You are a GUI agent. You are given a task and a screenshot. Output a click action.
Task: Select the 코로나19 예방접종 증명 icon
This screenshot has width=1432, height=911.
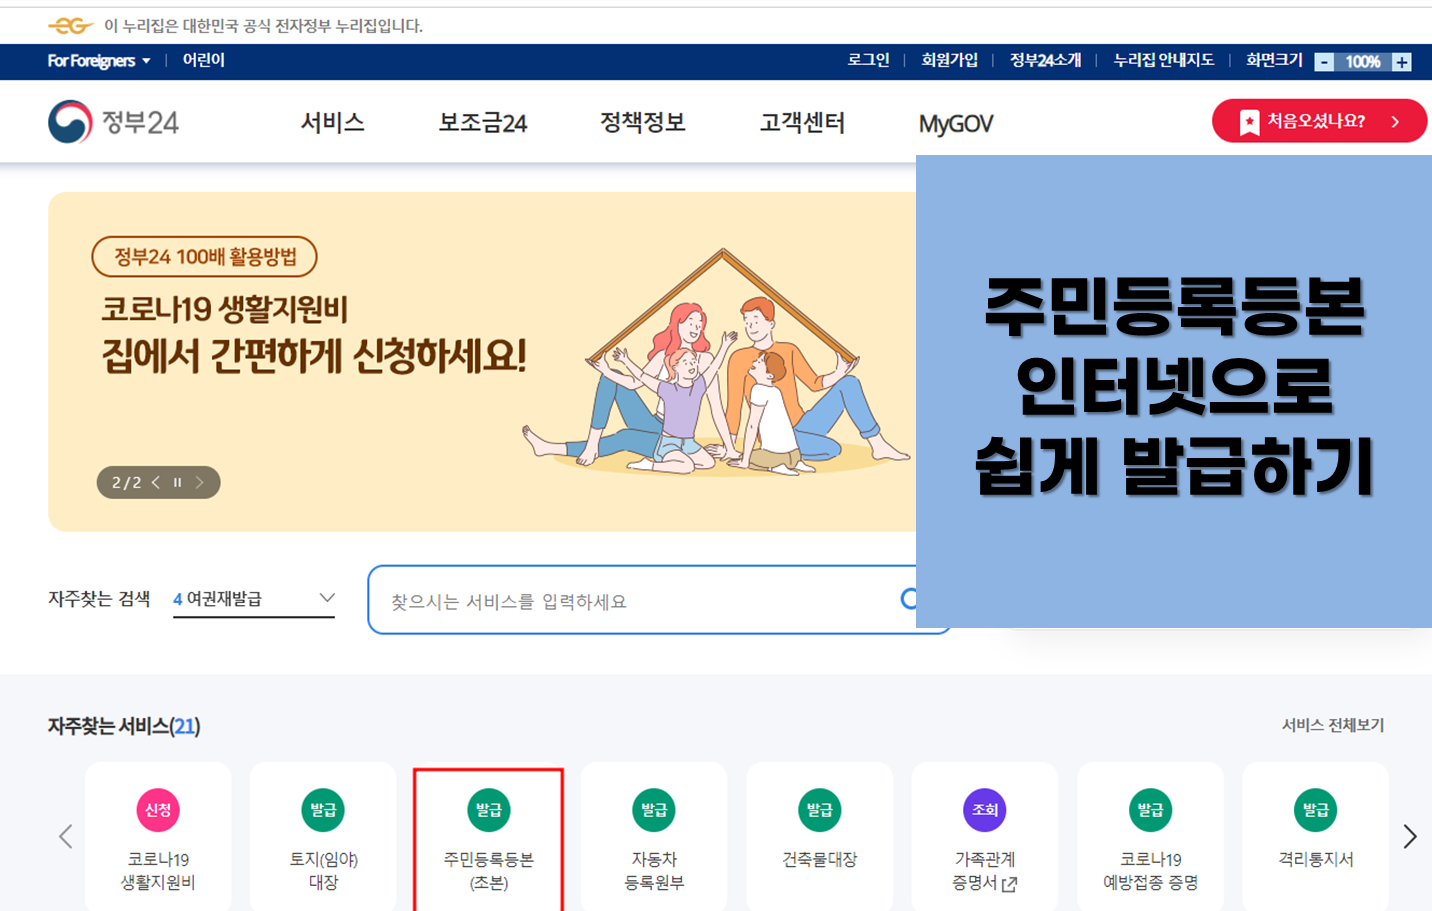[x=1150, y=836]
